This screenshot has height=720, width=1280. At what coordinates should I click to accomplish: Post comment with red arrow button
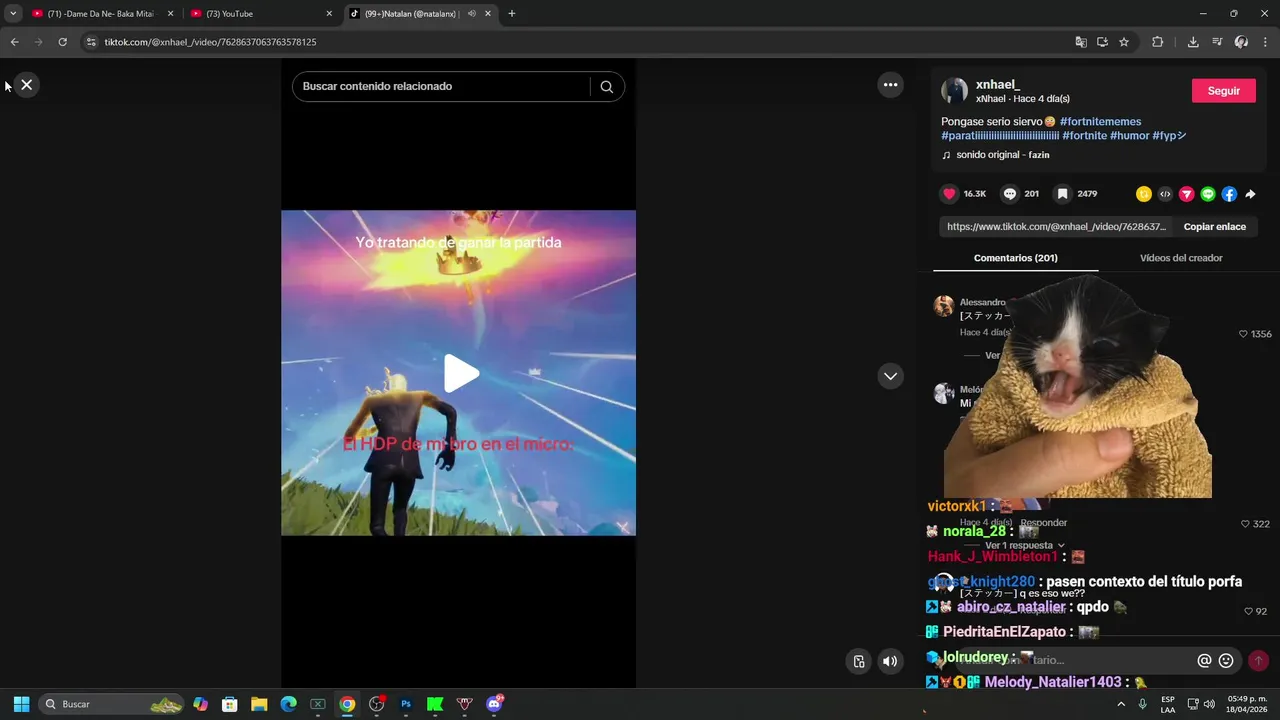(x=1258, y=661)
